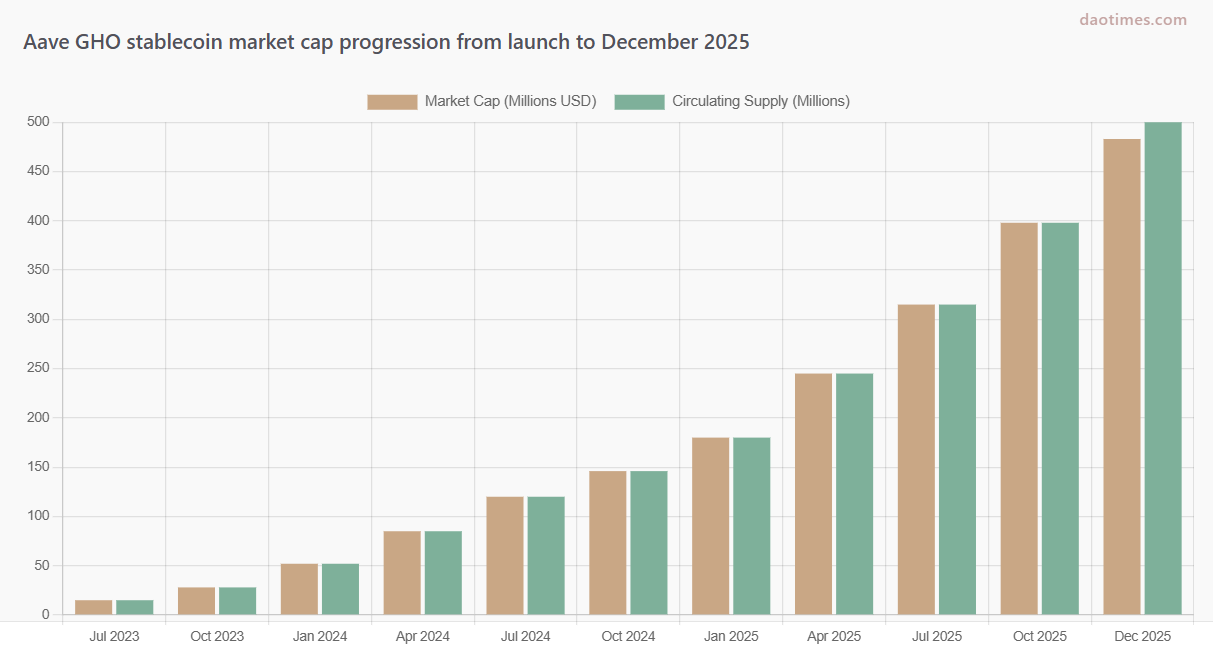Toggle the Market Cap (Millions USD) legend label
Screen dimensions: 1213x649
(x=510, y=101)
